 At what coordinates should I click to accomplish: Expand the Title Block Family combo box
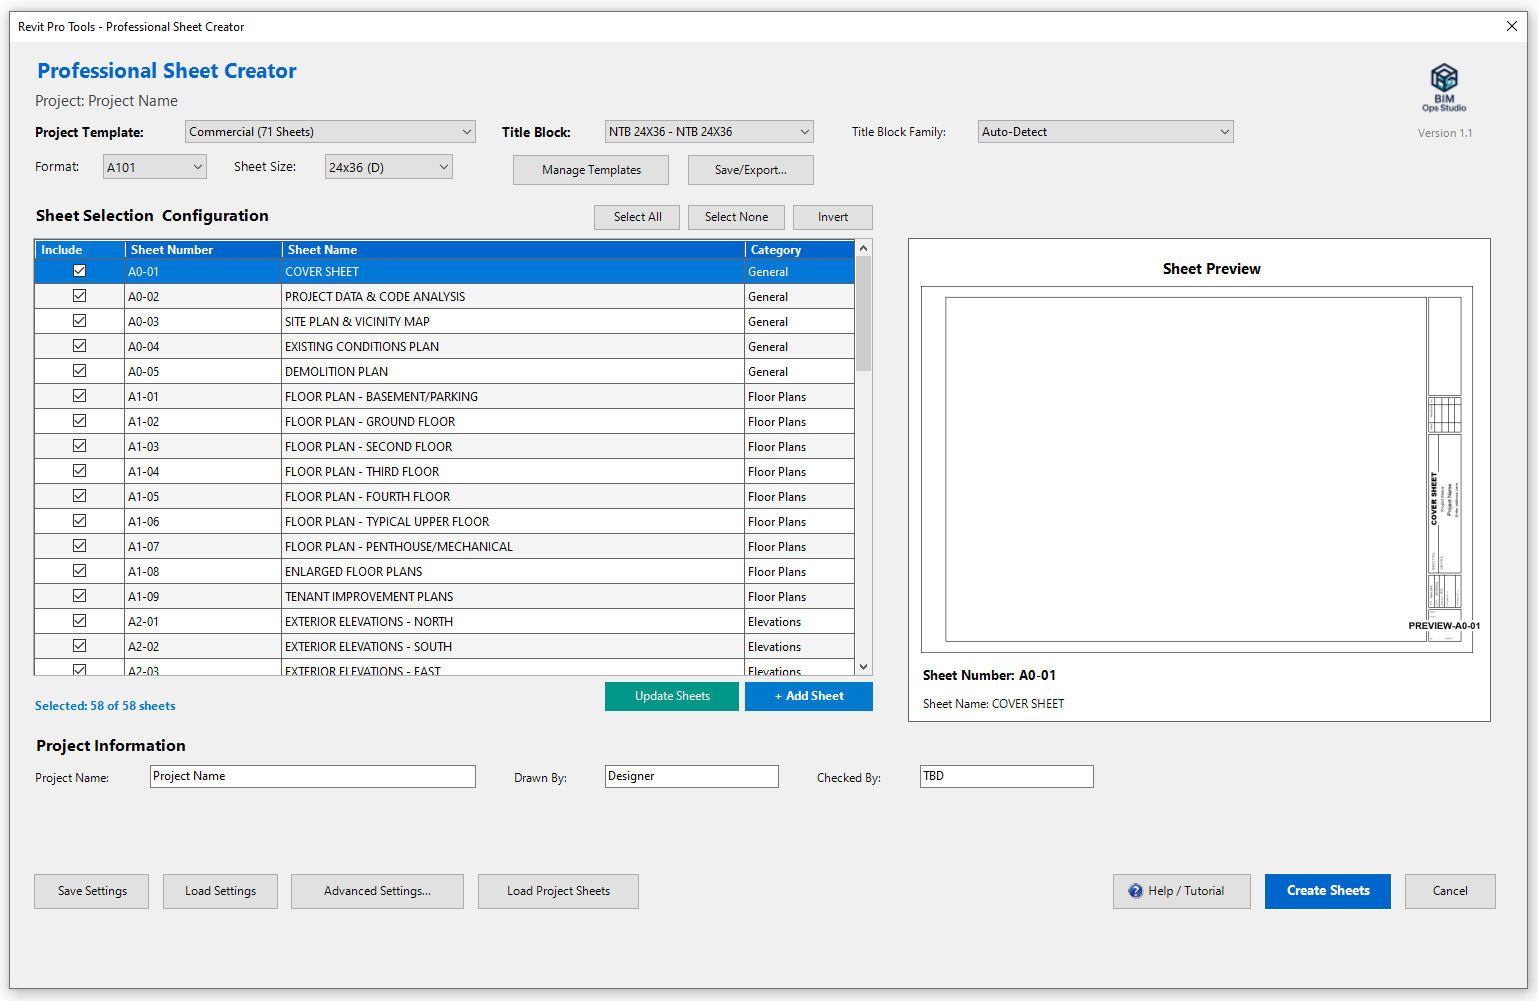click(x=1104, y=132)
